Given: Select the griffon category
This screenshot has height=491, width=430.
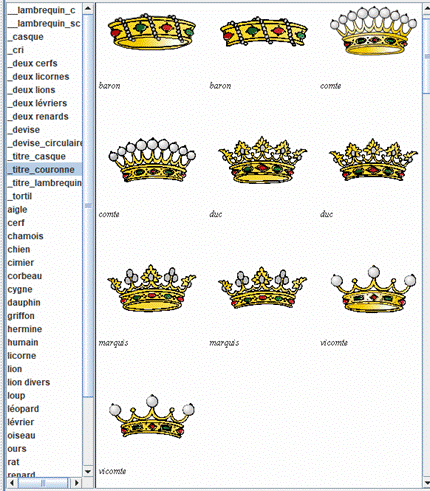Looking at the screenshot, I should point(21,316).
